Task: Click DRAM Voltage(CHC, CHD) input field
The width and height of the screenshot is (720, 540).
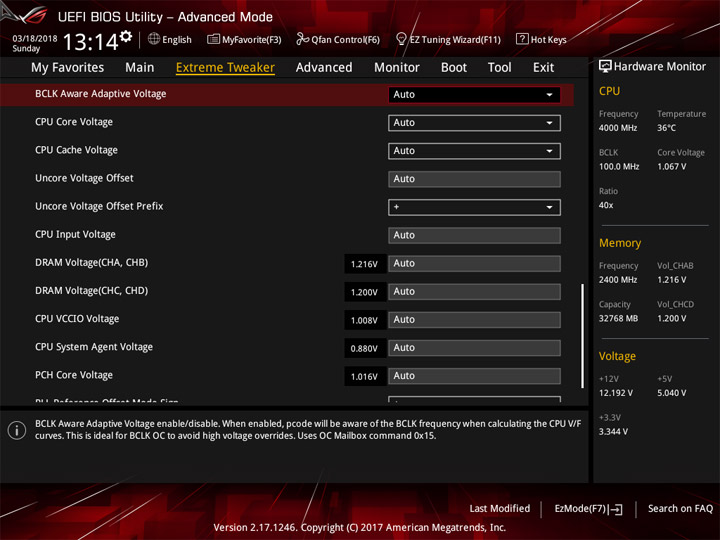Action: click(x=474, y=292)
